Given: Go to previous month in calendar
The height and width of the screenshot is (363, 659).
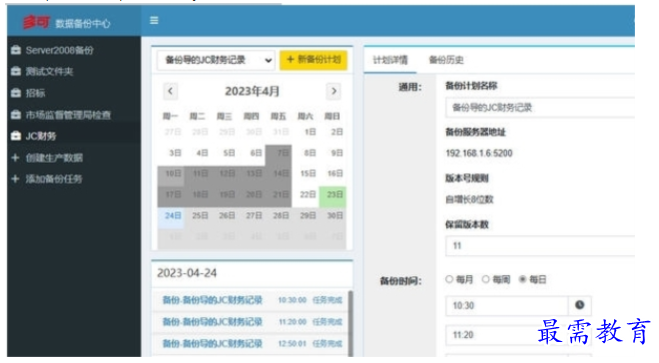Looking at the screenshot, I should coord(170,91).
